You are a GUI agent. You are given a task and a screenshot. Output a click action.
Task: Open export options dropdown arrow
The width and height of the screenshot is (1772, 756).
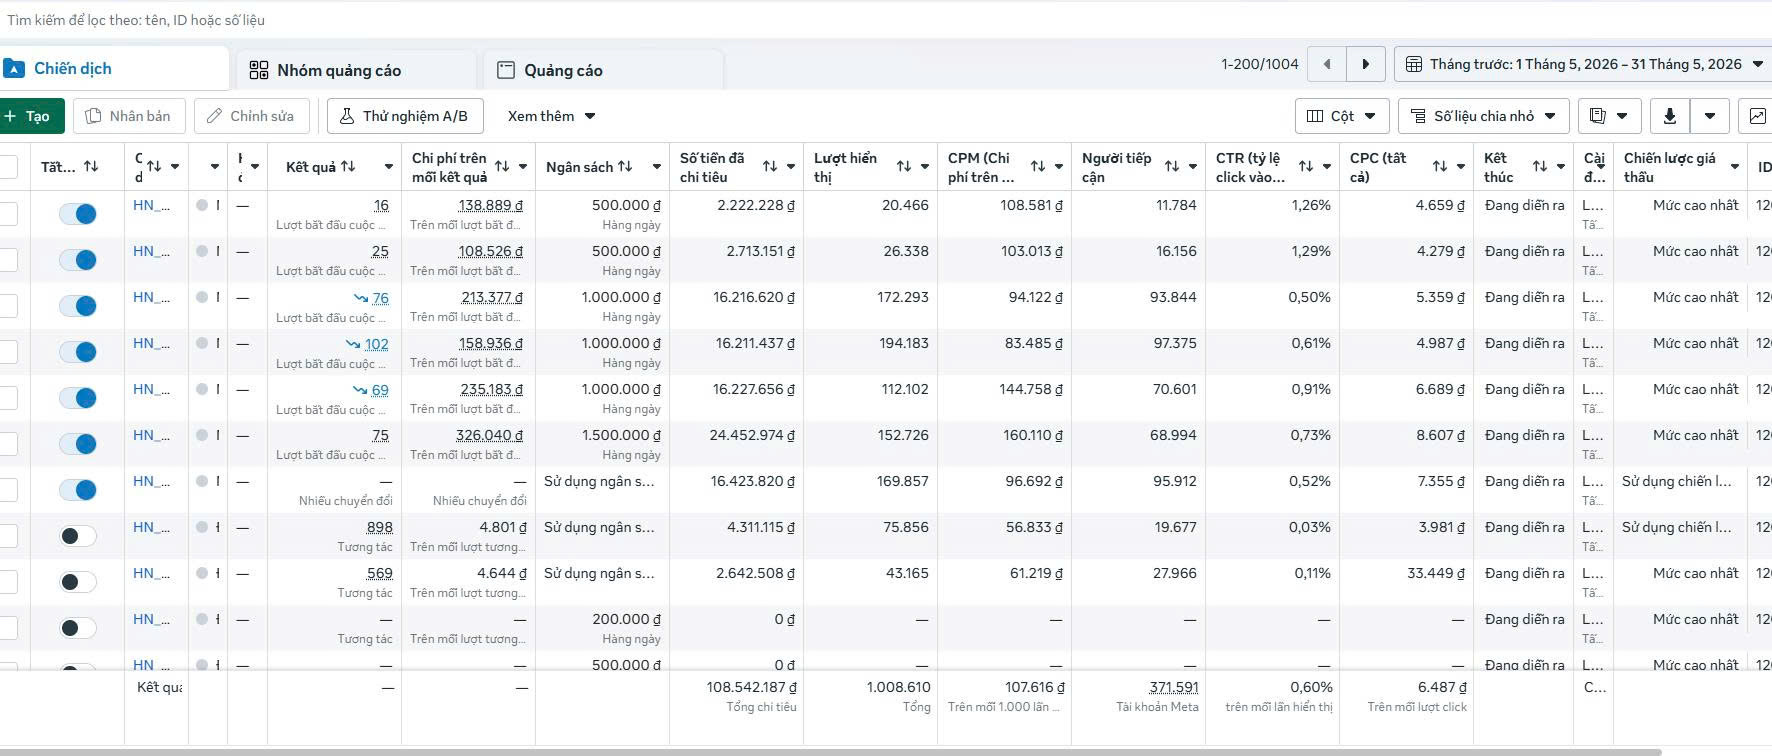(1710, 116)
